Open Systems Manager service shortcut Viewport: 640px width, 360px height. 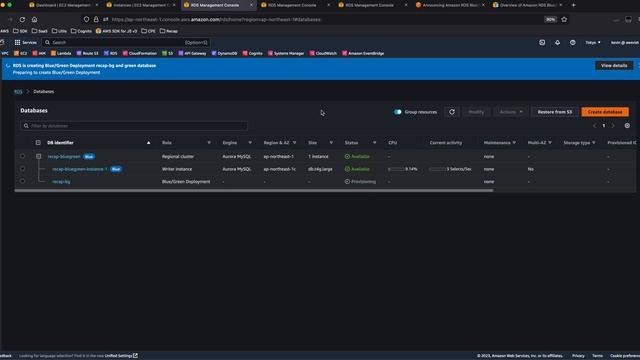click(x=286, y=53)
